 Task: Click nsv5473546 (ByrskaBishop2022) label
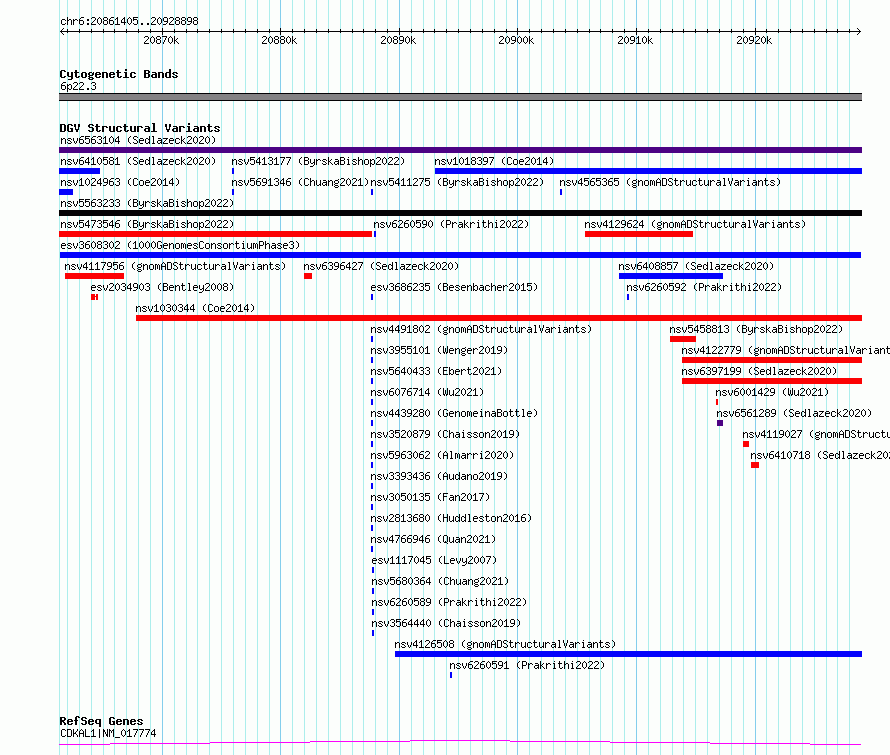coord(147,224)
